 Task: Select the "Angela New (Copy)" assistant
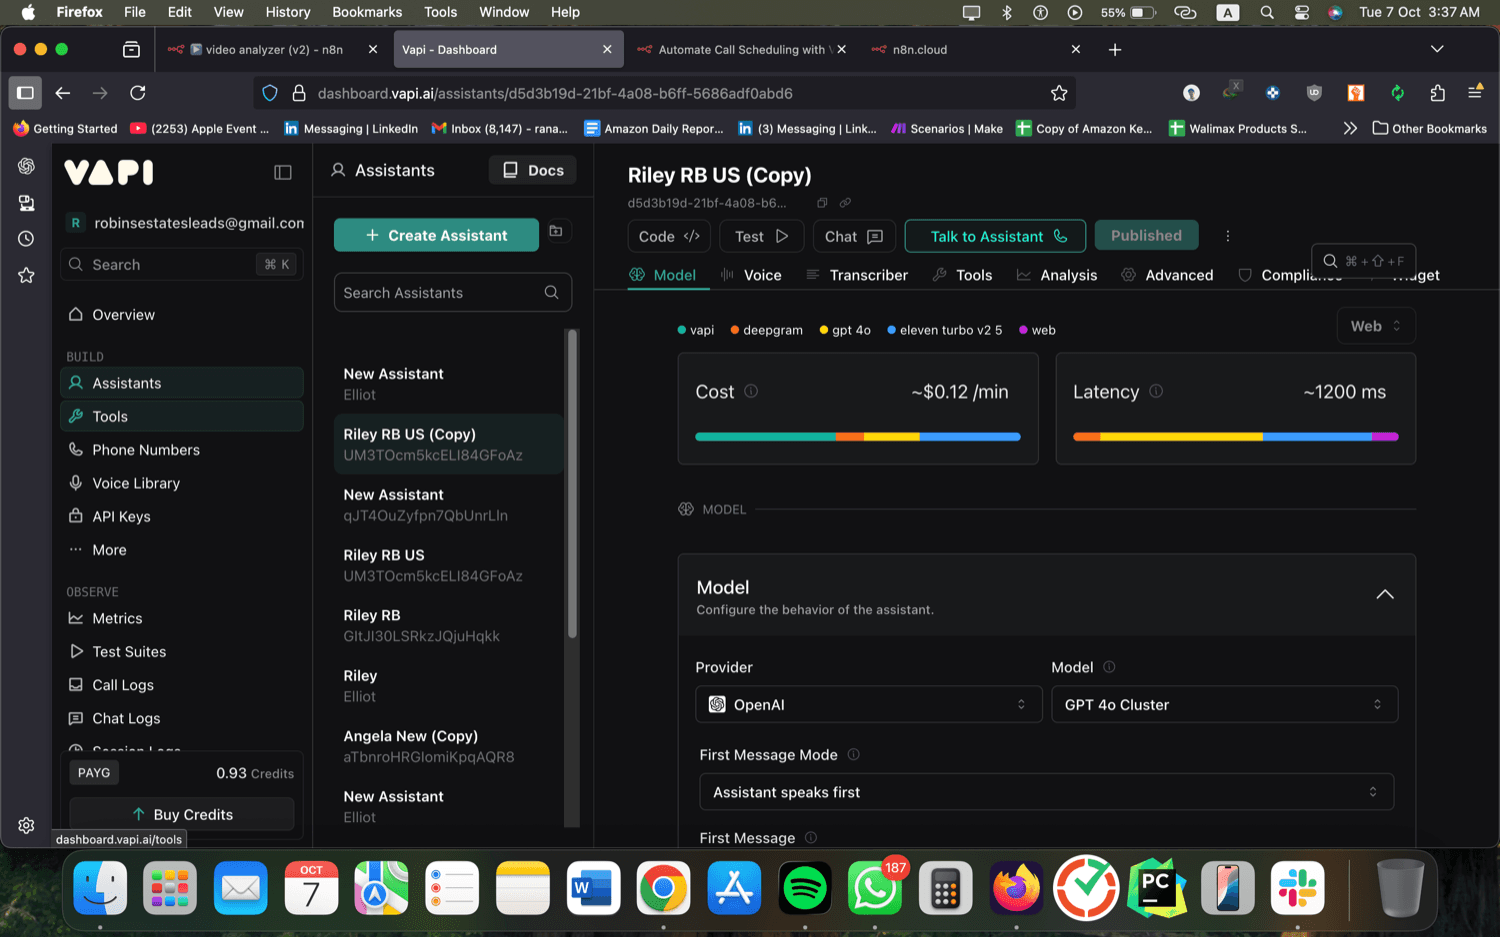448,746
